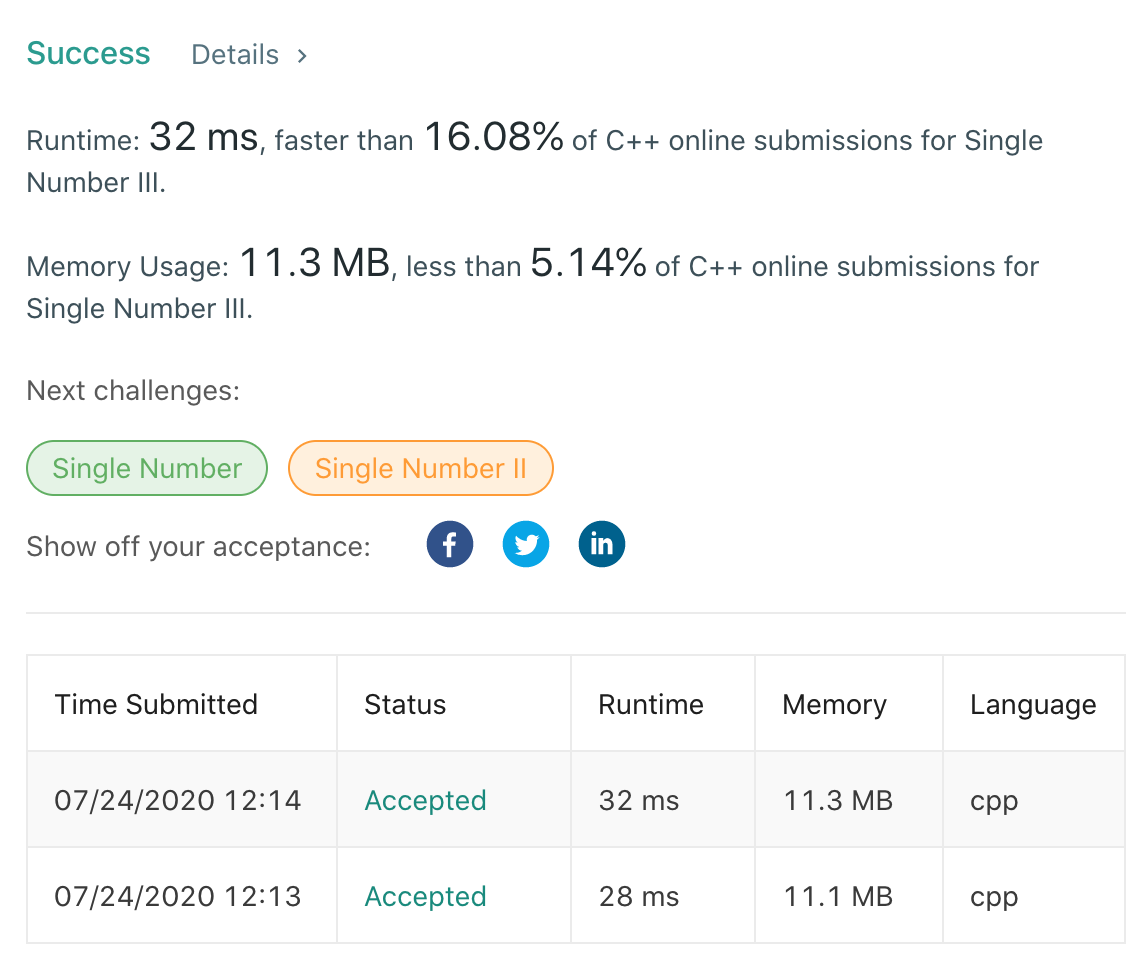Viewport: 1130px width, 964px height.
Task: Open the Single Number II challenge
Action: pyautogui.click(x=420, y=467)
